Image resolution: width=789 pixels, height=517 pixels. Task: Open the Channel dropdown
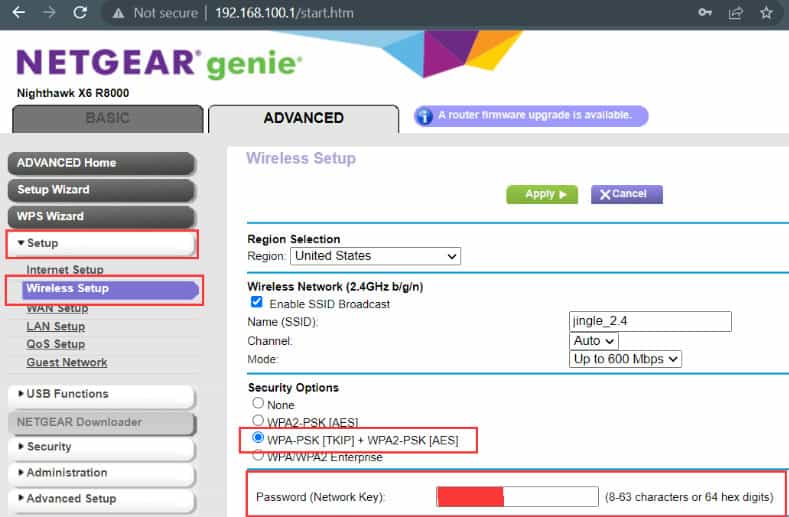594,341
